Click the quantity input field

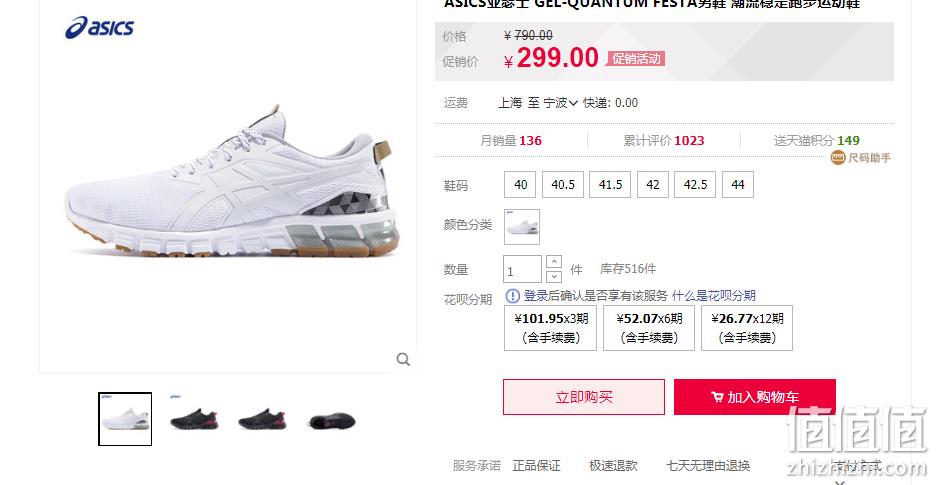pyautogui.click(x=522, y=269)
